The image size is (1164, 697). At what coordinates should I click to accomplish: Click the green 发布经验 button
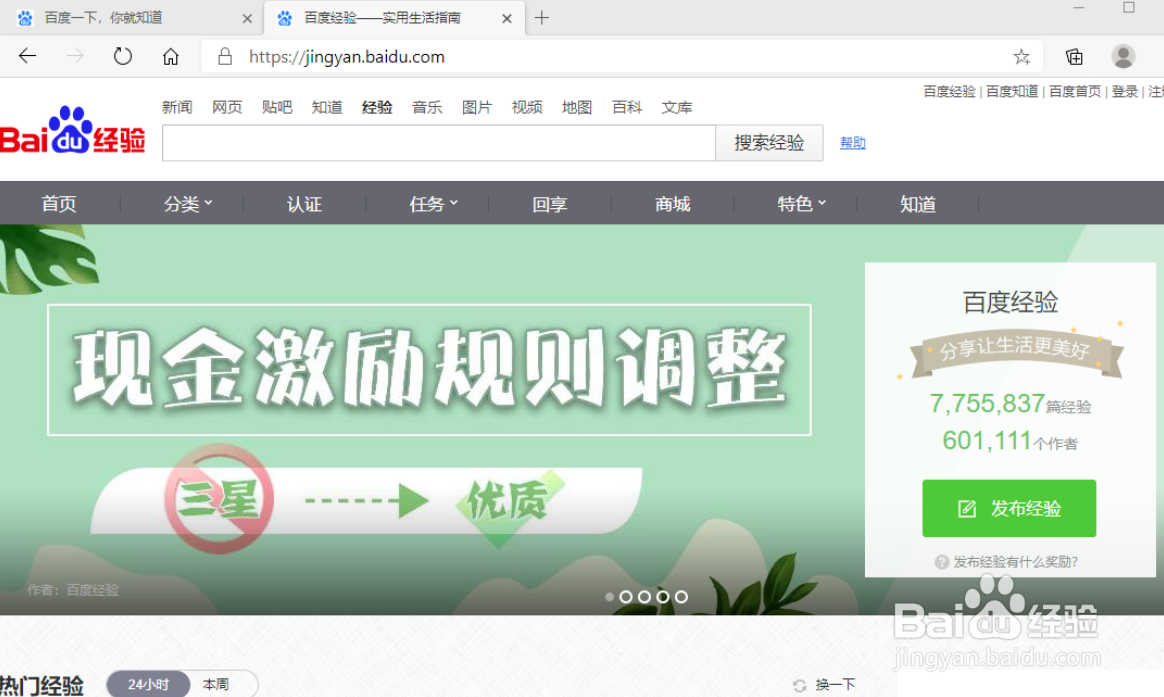click(x=1010, y=508)
